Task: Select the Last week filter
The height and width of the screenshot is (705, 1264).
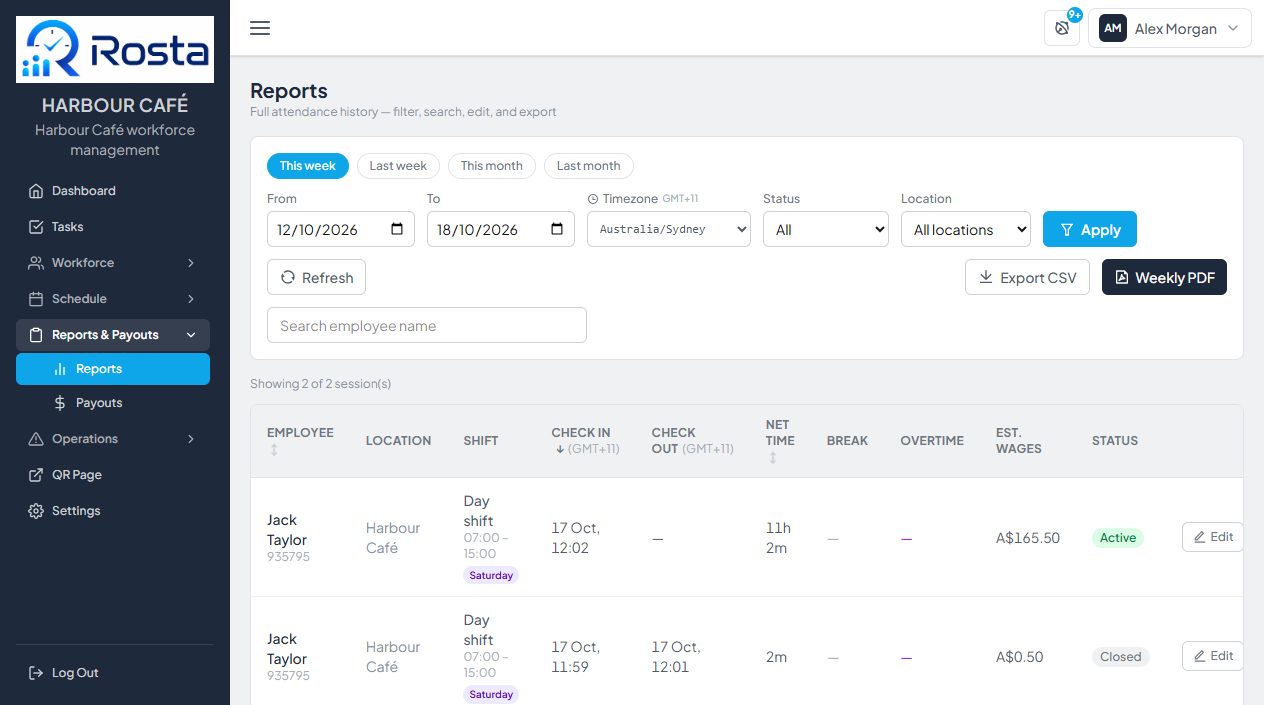Action: 398,166
